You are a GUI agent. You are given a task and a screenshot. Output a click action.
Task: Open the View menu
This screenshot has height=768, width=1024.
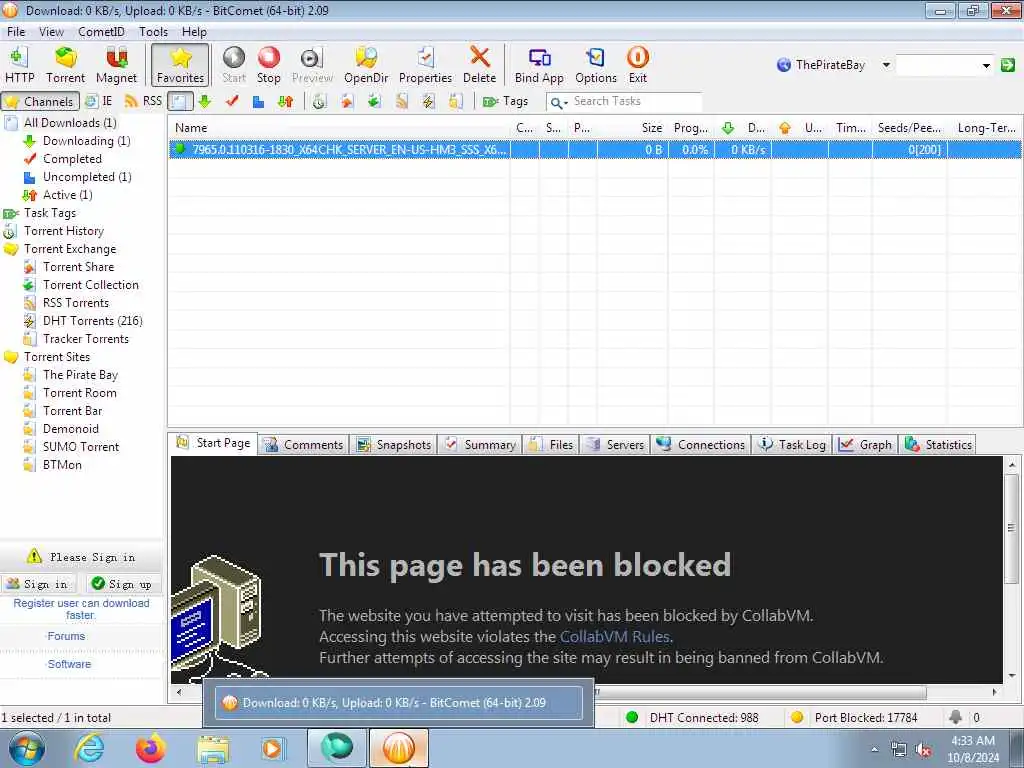52,31
